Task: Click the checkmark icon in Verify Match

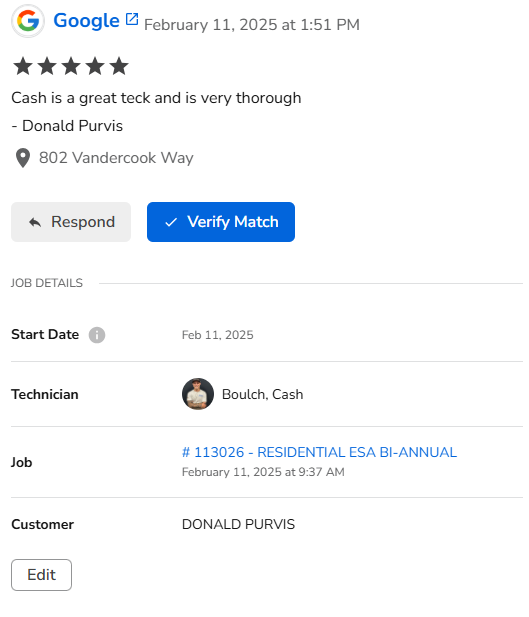Action: [x=171, y=222]
